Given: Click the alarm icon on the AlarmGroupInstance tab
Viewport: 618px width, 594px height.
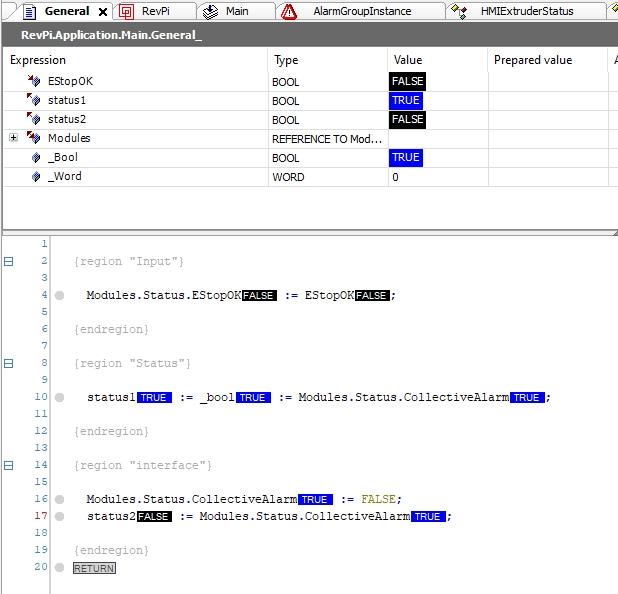Looking at the screenshot, I should pyautogui.click(x=289, y=12).
